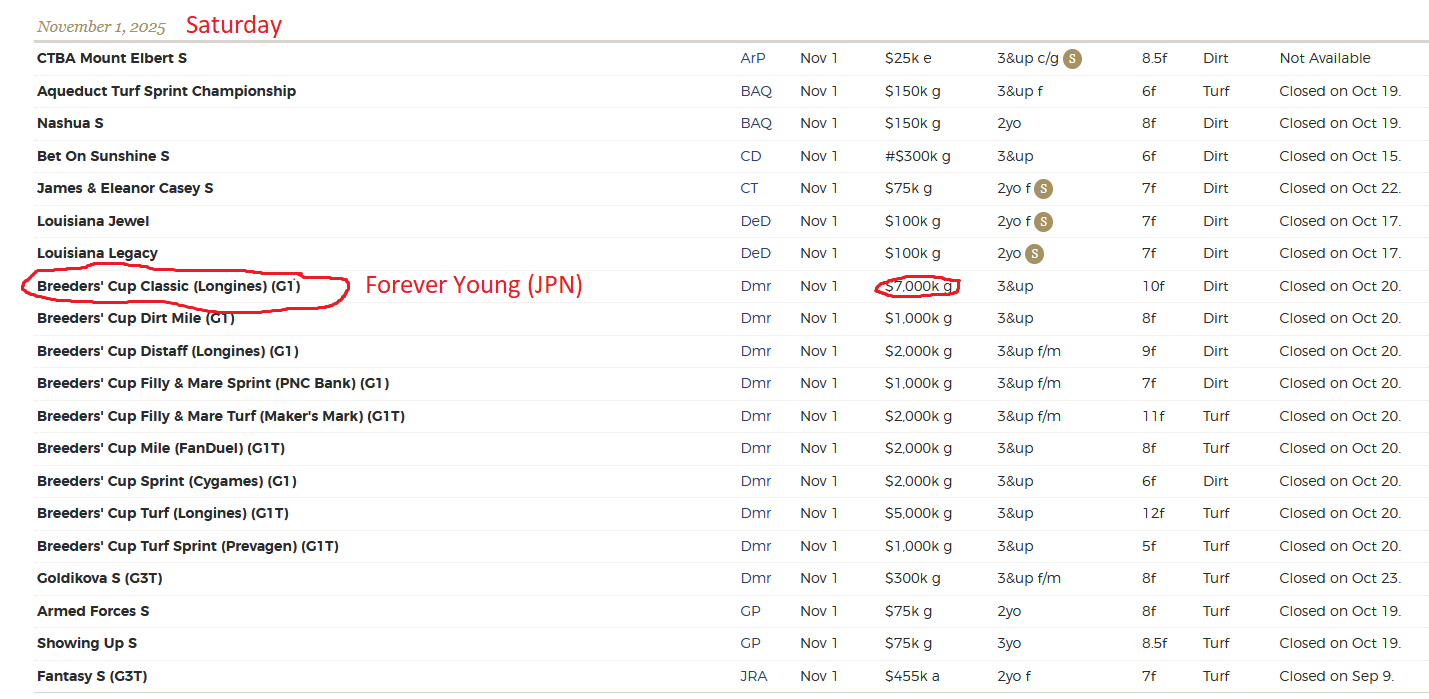Click Dmr track in Breeders' Cup Distaff row
This screenshot has height=699, width=1429.
coord(756,351)
